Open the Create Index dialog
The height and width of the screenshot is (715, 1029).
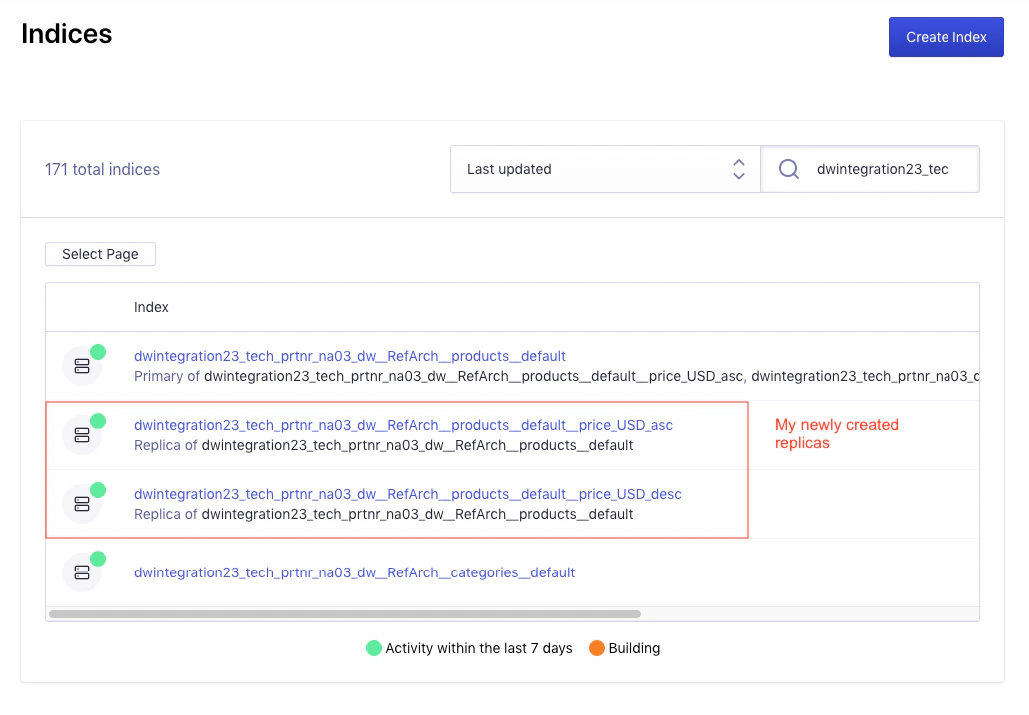click(x=945, y=36)
